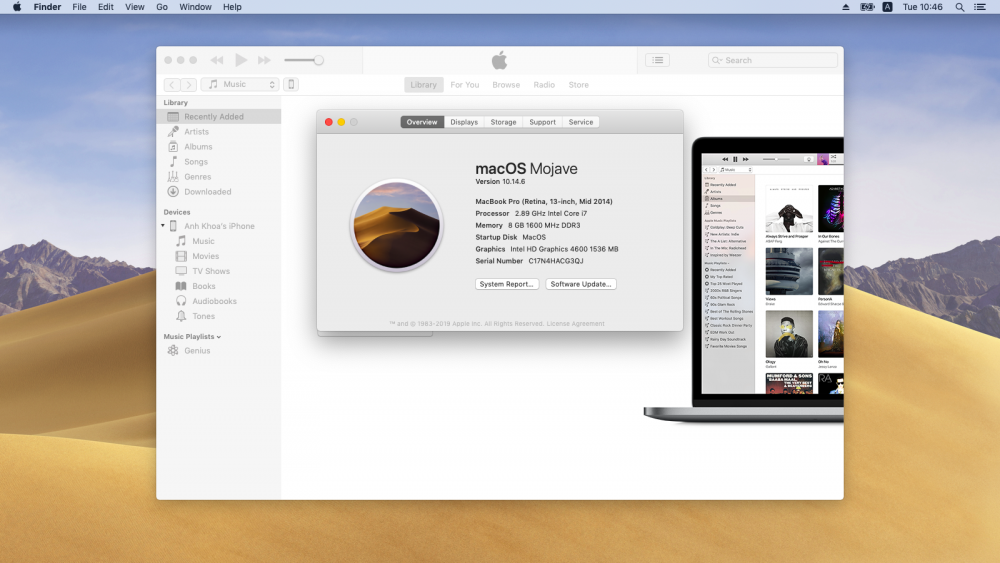Collapse Anh Khoa's iPhone disclosure triangle

point(163,226)
